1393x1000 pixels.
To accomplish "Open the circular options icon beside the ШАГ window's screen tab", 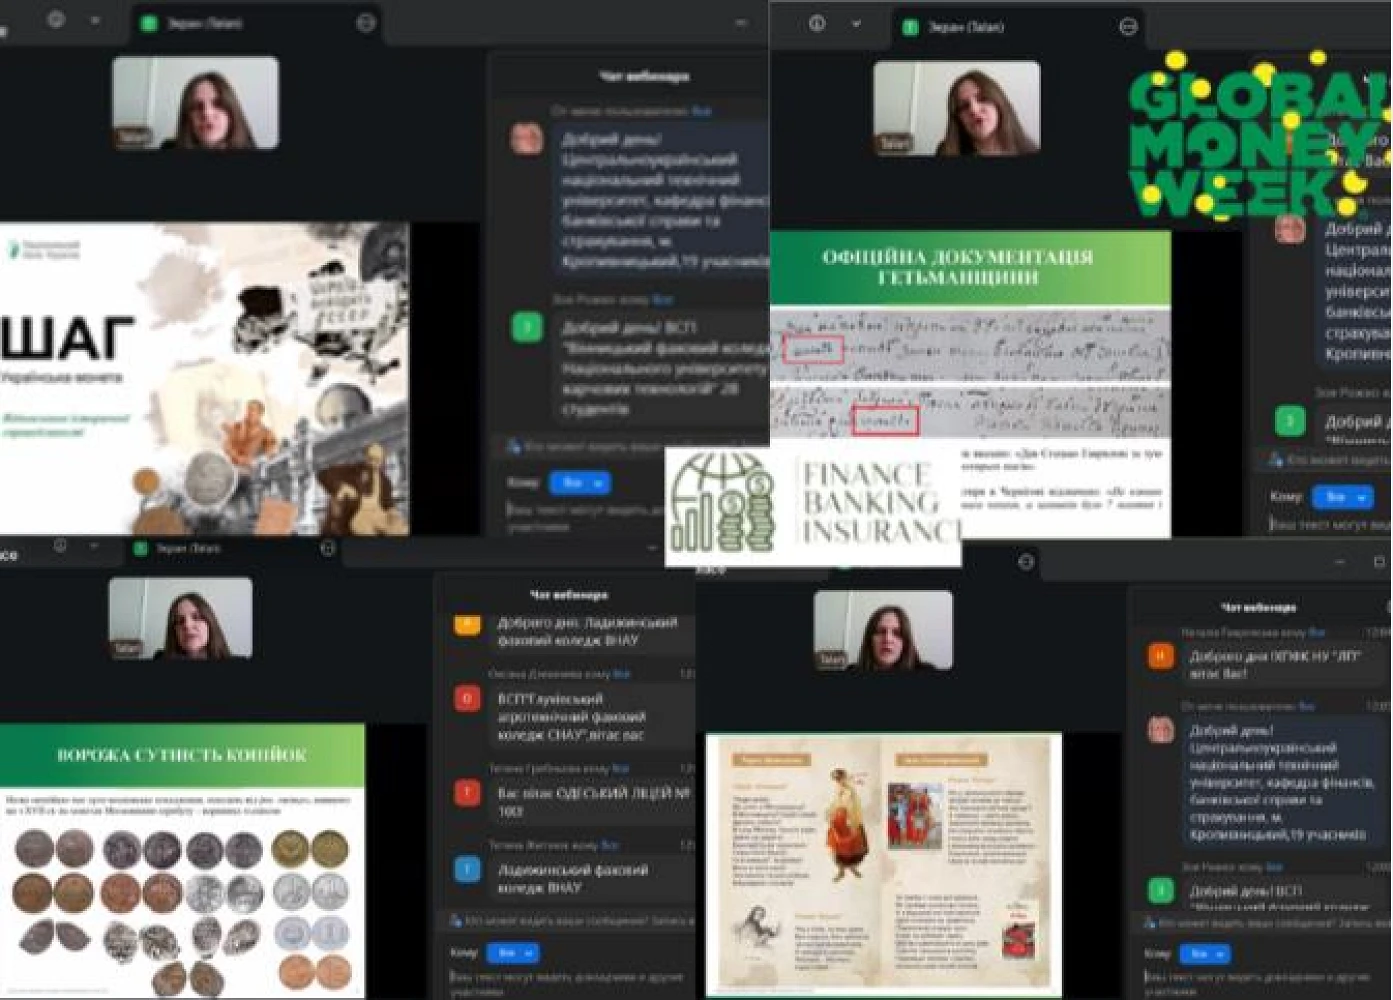I will click(366, 23).
